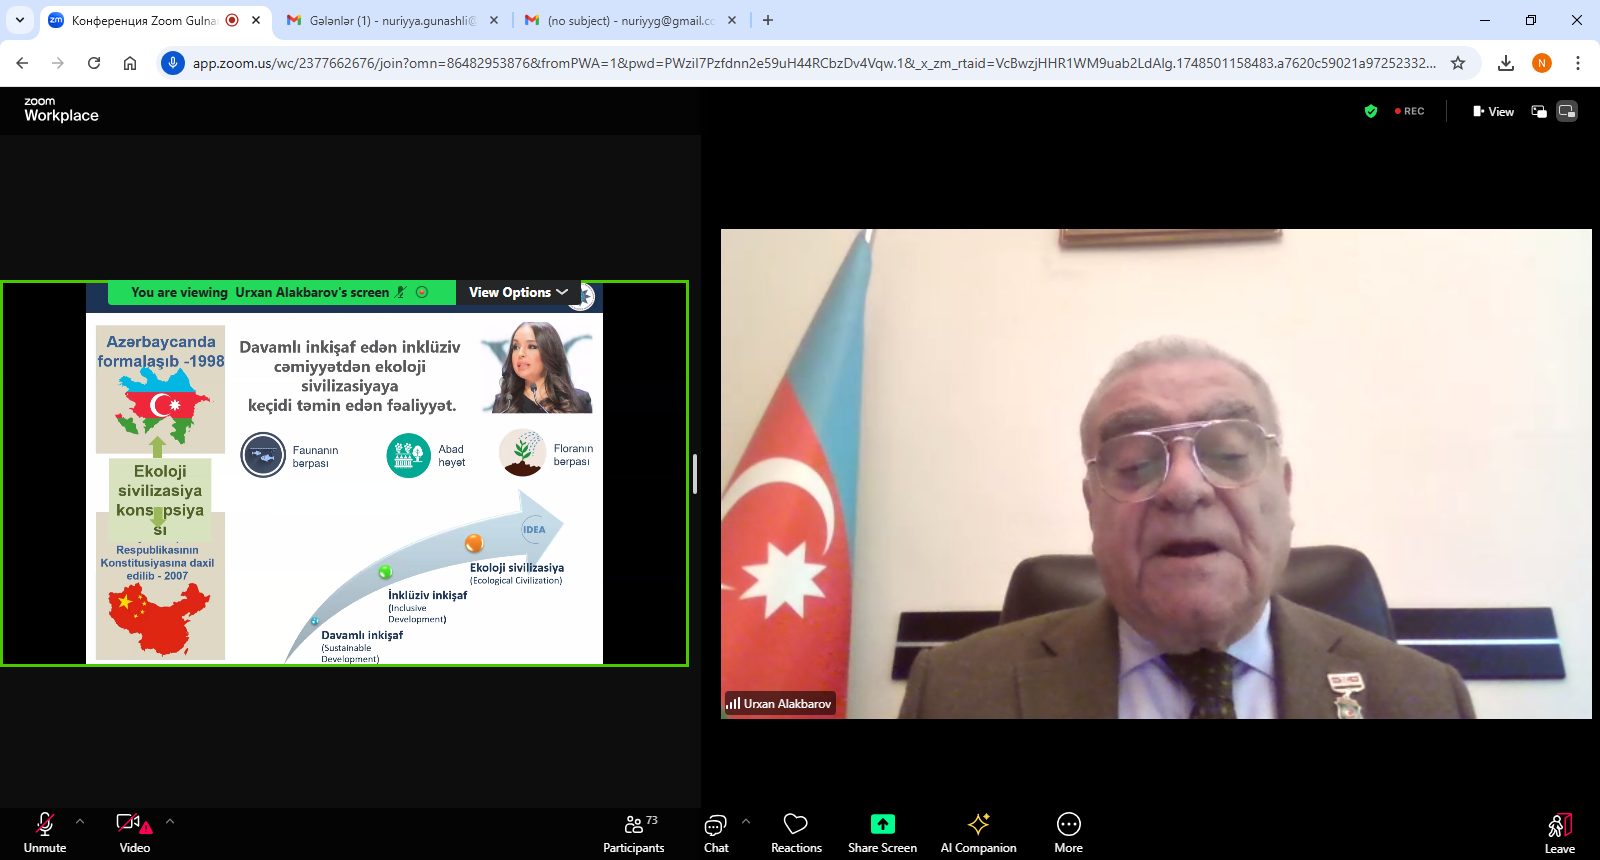Switch to the Gələnlər Gmail tab
The height and width of the screenshot is (860, 1600).
click(390, 20)
